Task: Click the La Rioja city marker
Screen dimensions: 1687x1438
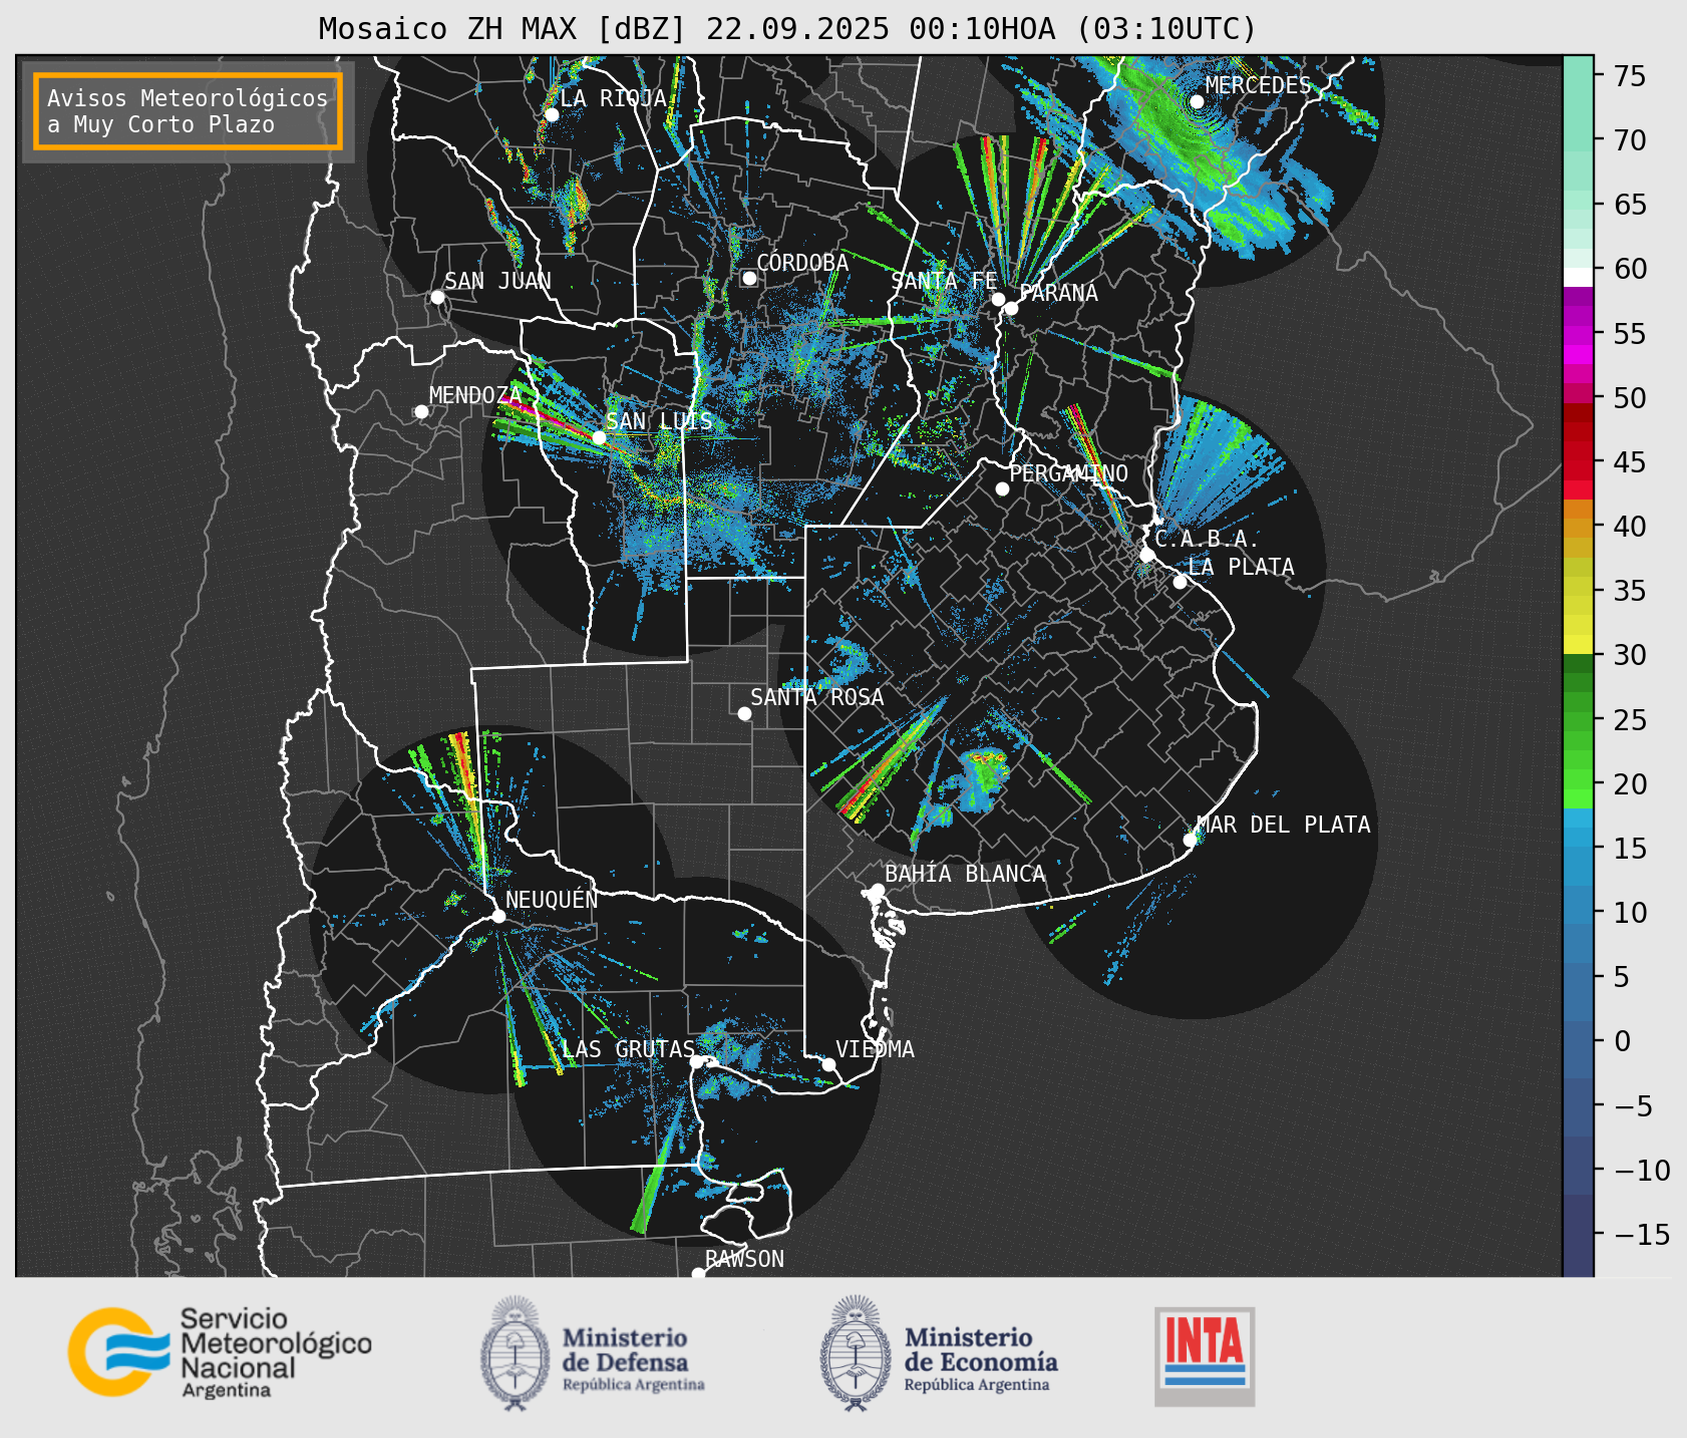Action: pyautogui.click(x=551, y=114)
